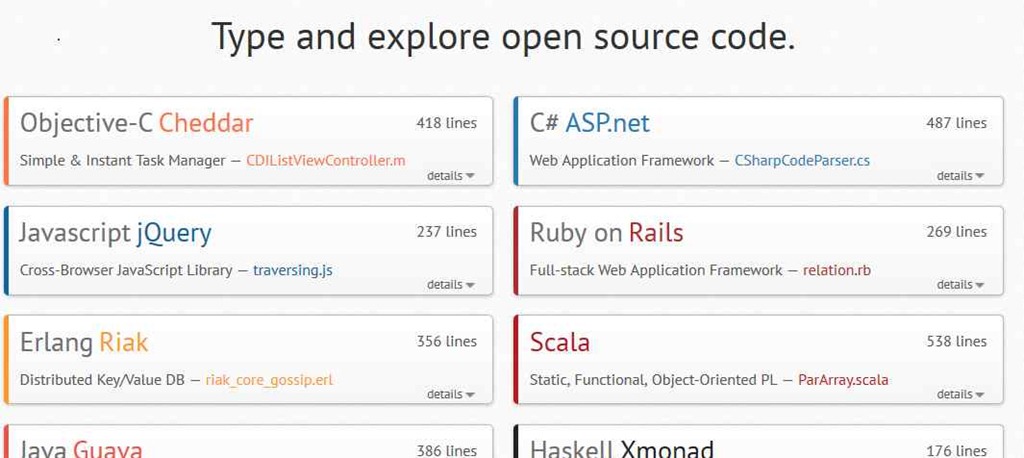Open the traversing.js file link

click(x=292, y=270)
